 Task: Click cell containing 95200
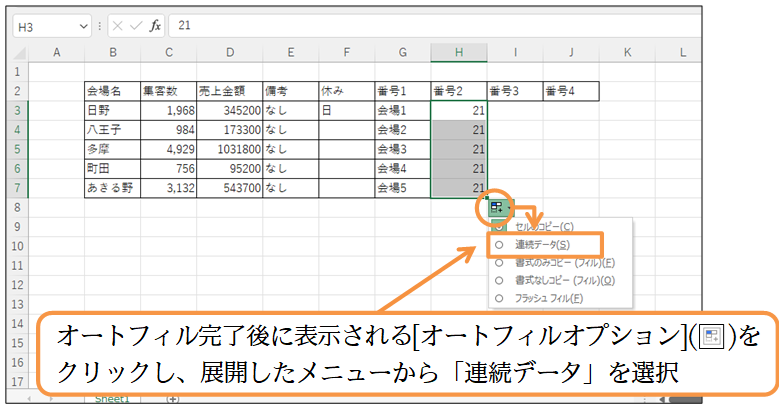(230, 168)
